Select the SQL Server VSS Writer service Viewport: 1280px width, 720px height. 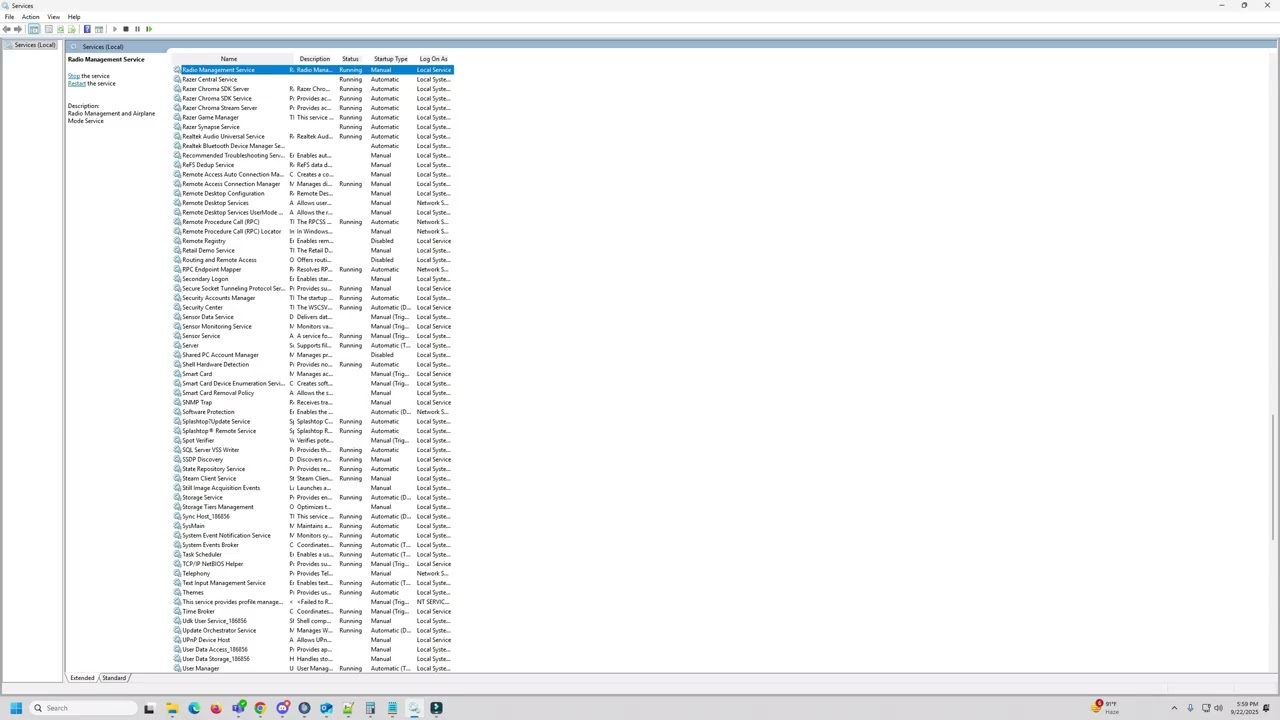click(x=313, y=450)
